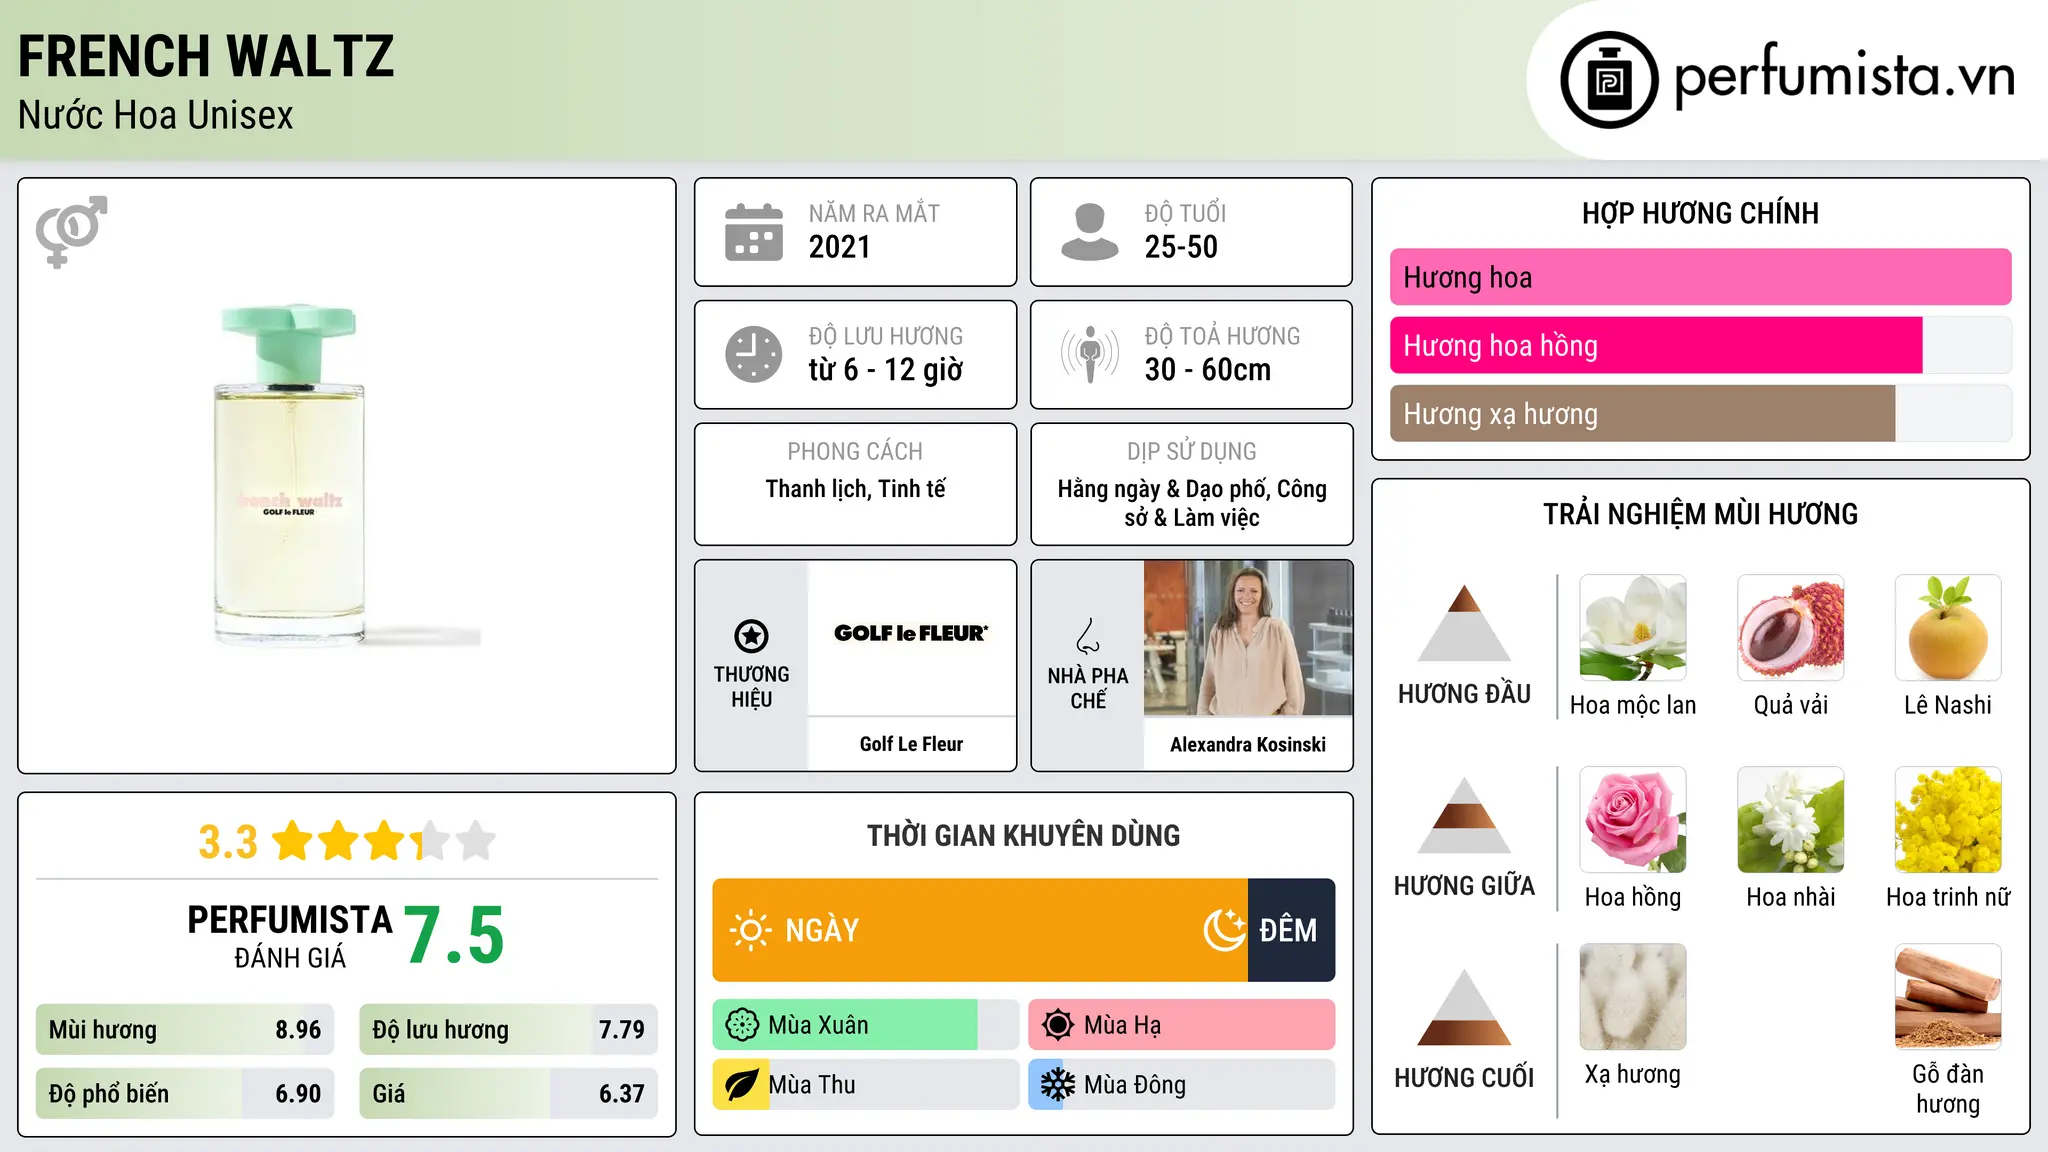This screenshot has width=2048, height=1152.
Task: Click the star badge icon above Thương hiệu
Action: pyautogui.click(x=751, y=636)
